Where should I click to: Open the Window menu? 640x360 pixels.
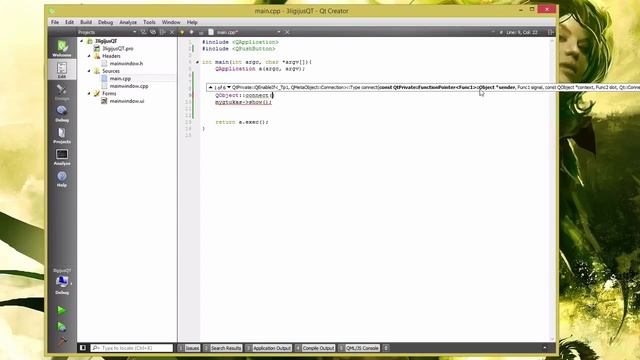click(x=171, y=22)
